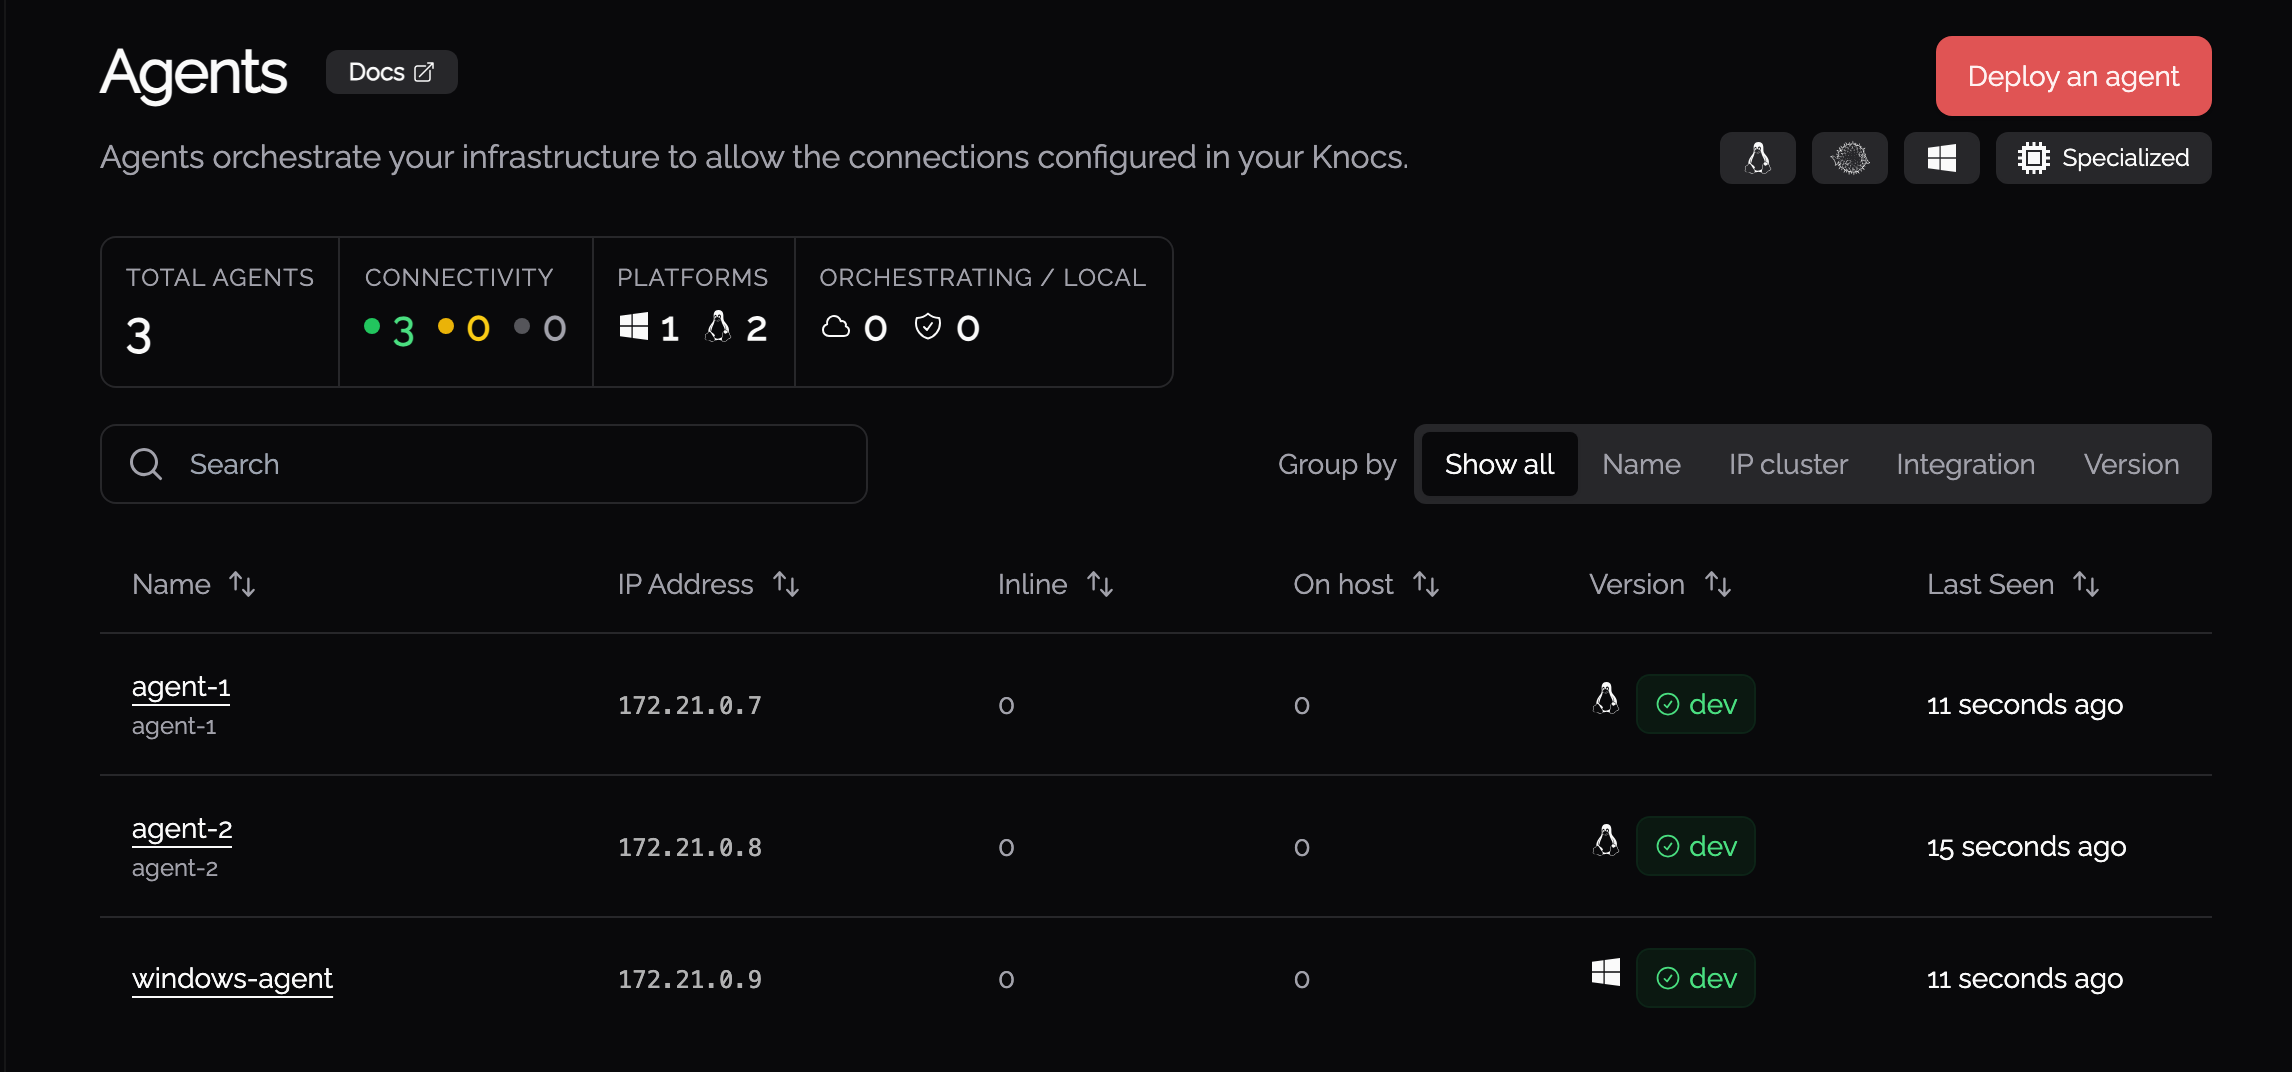2292x1072 pixels.
Task: Click the Kubernetes-style round platform filter icon
Action: pyautogui.click(x=1849, y=158)
